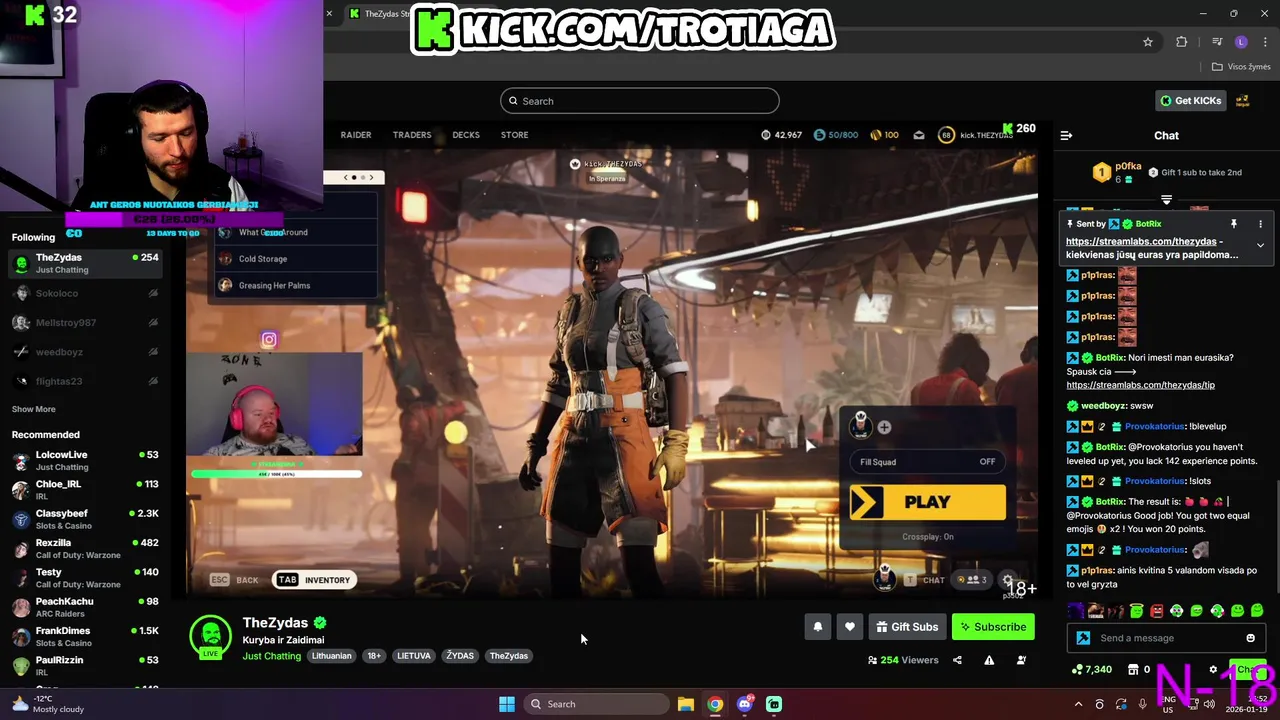Screen dimensions: 1280x720
Task: Open LolcowLive recommended channel
Action: pos(85,460)
